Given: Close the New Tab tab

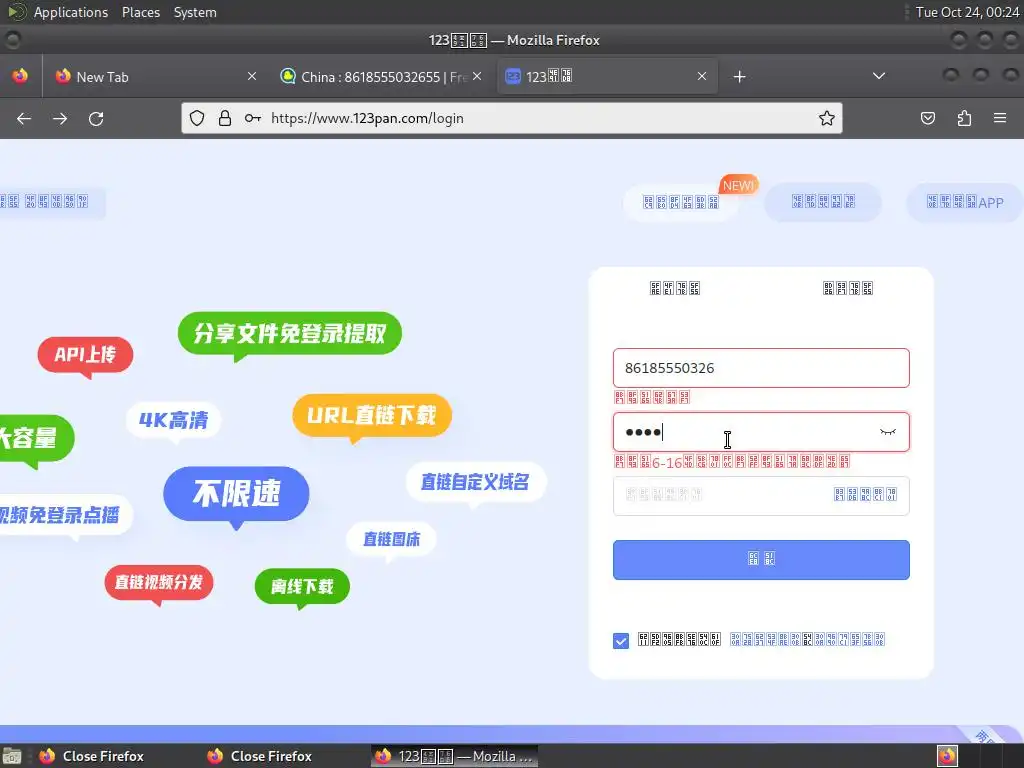Looking at the screenshot, I should [252, 76].
